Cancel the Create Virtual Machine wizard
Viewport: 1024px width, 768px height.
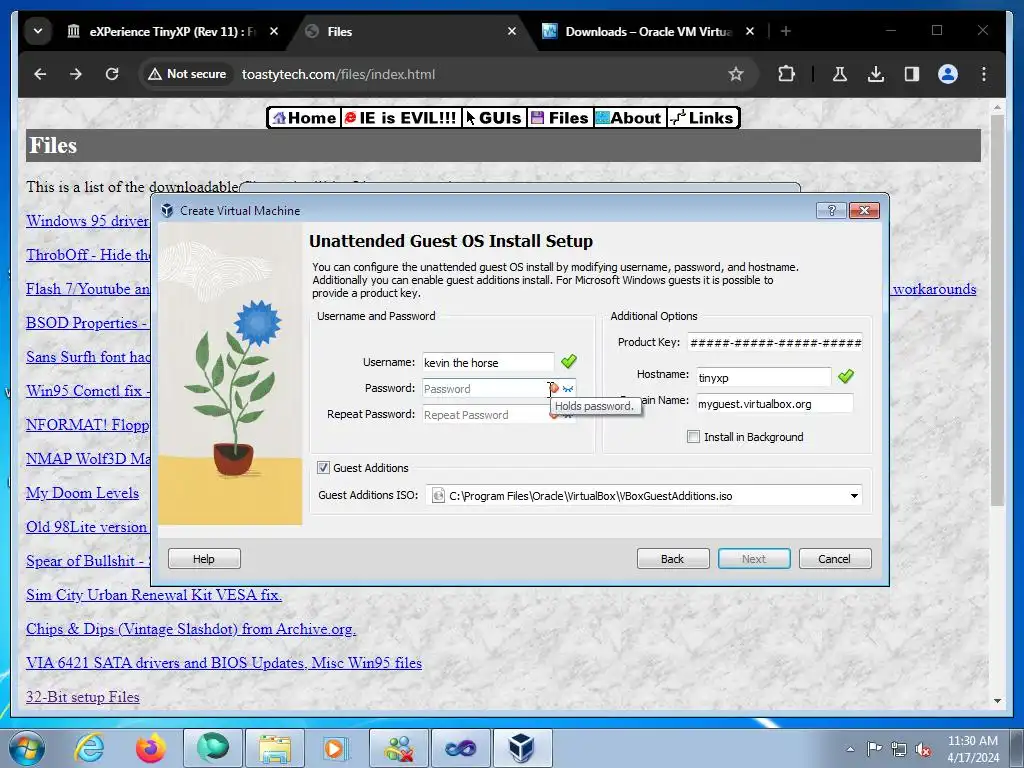point(835,559)
